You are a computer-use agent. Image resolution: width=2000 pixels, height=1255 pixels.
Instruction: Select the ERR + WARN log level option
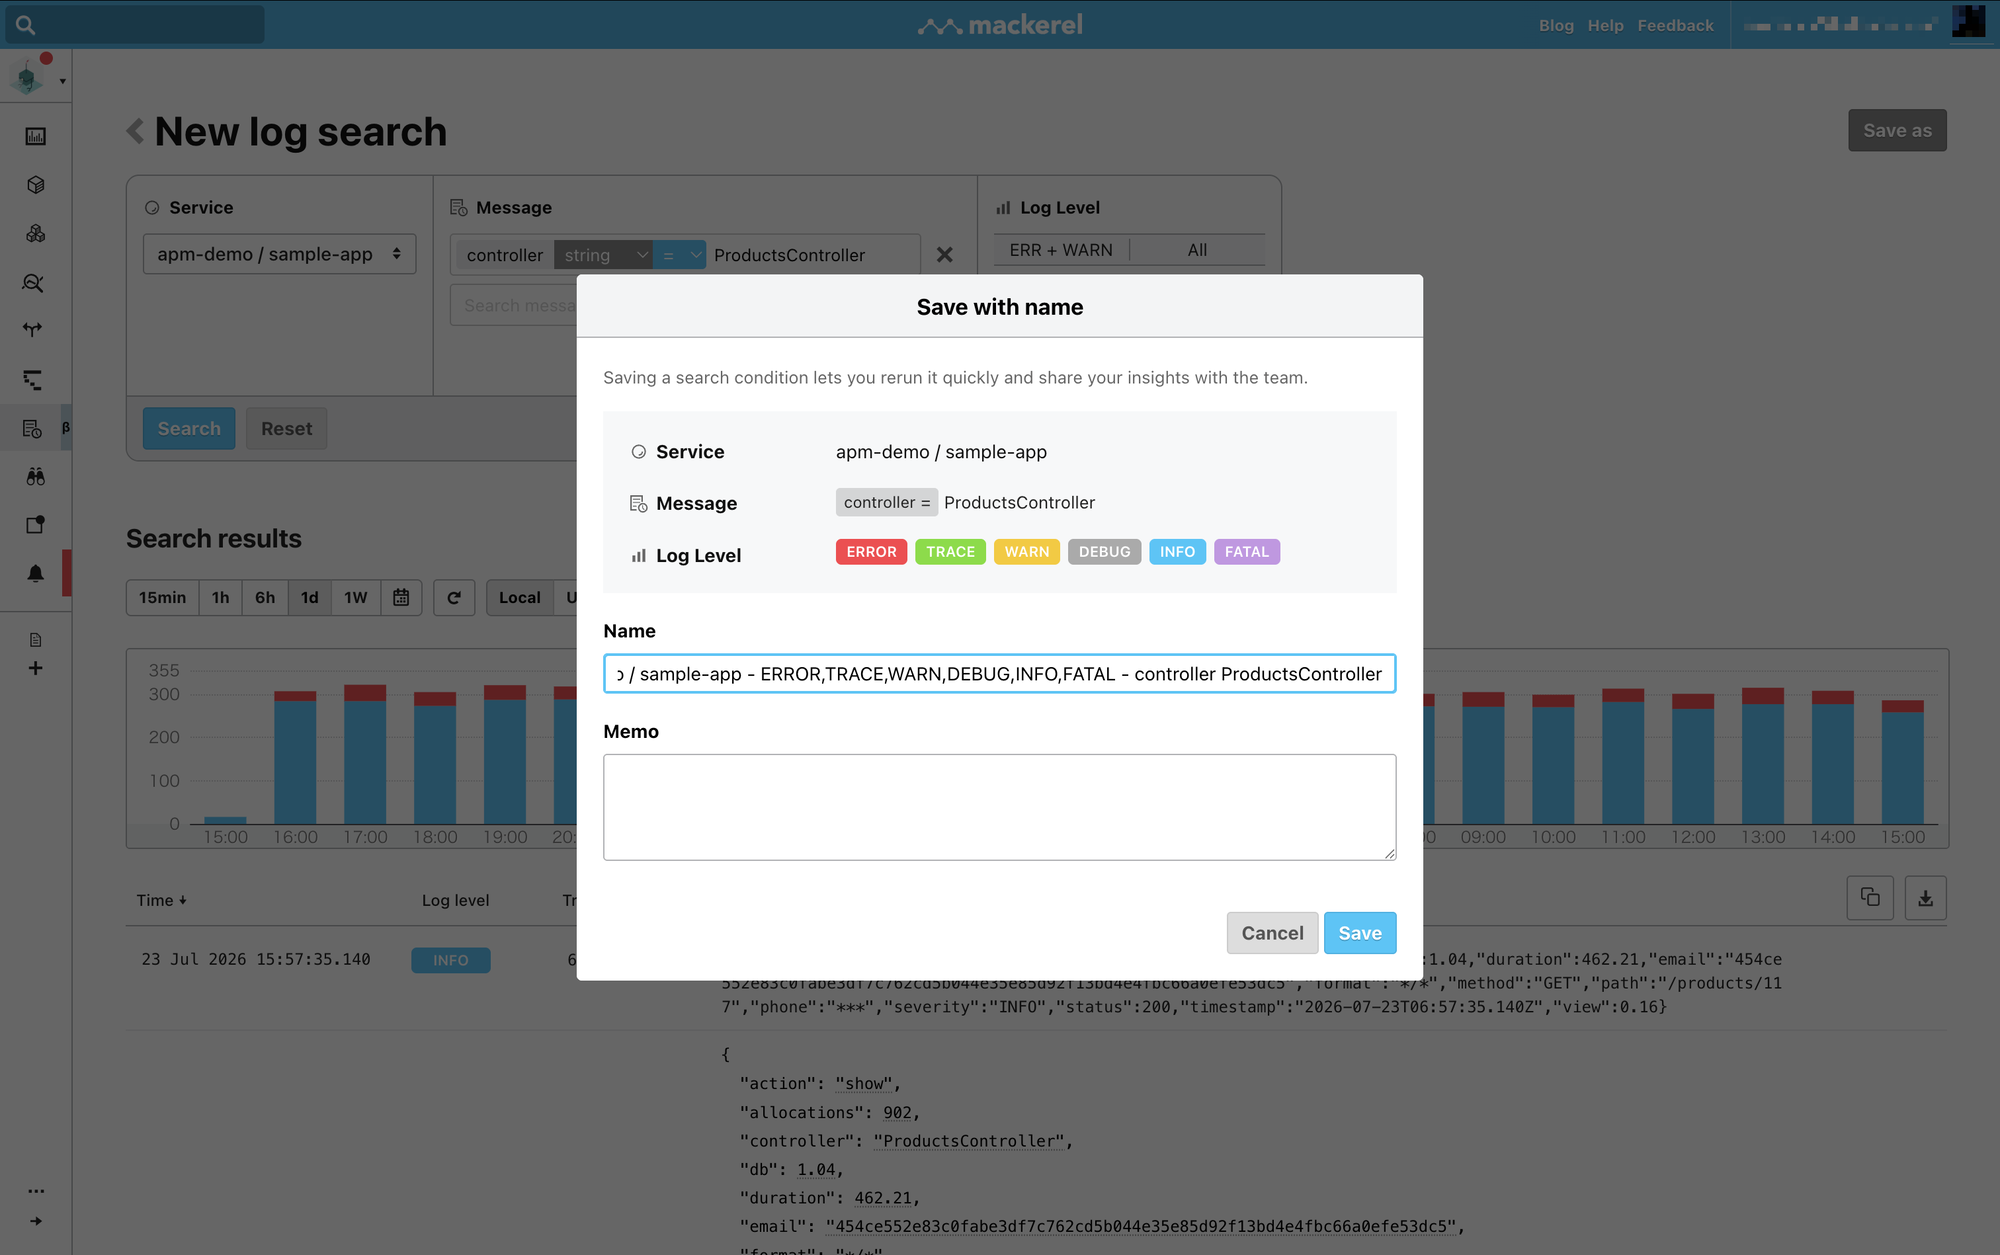(x=1061, y=250)
